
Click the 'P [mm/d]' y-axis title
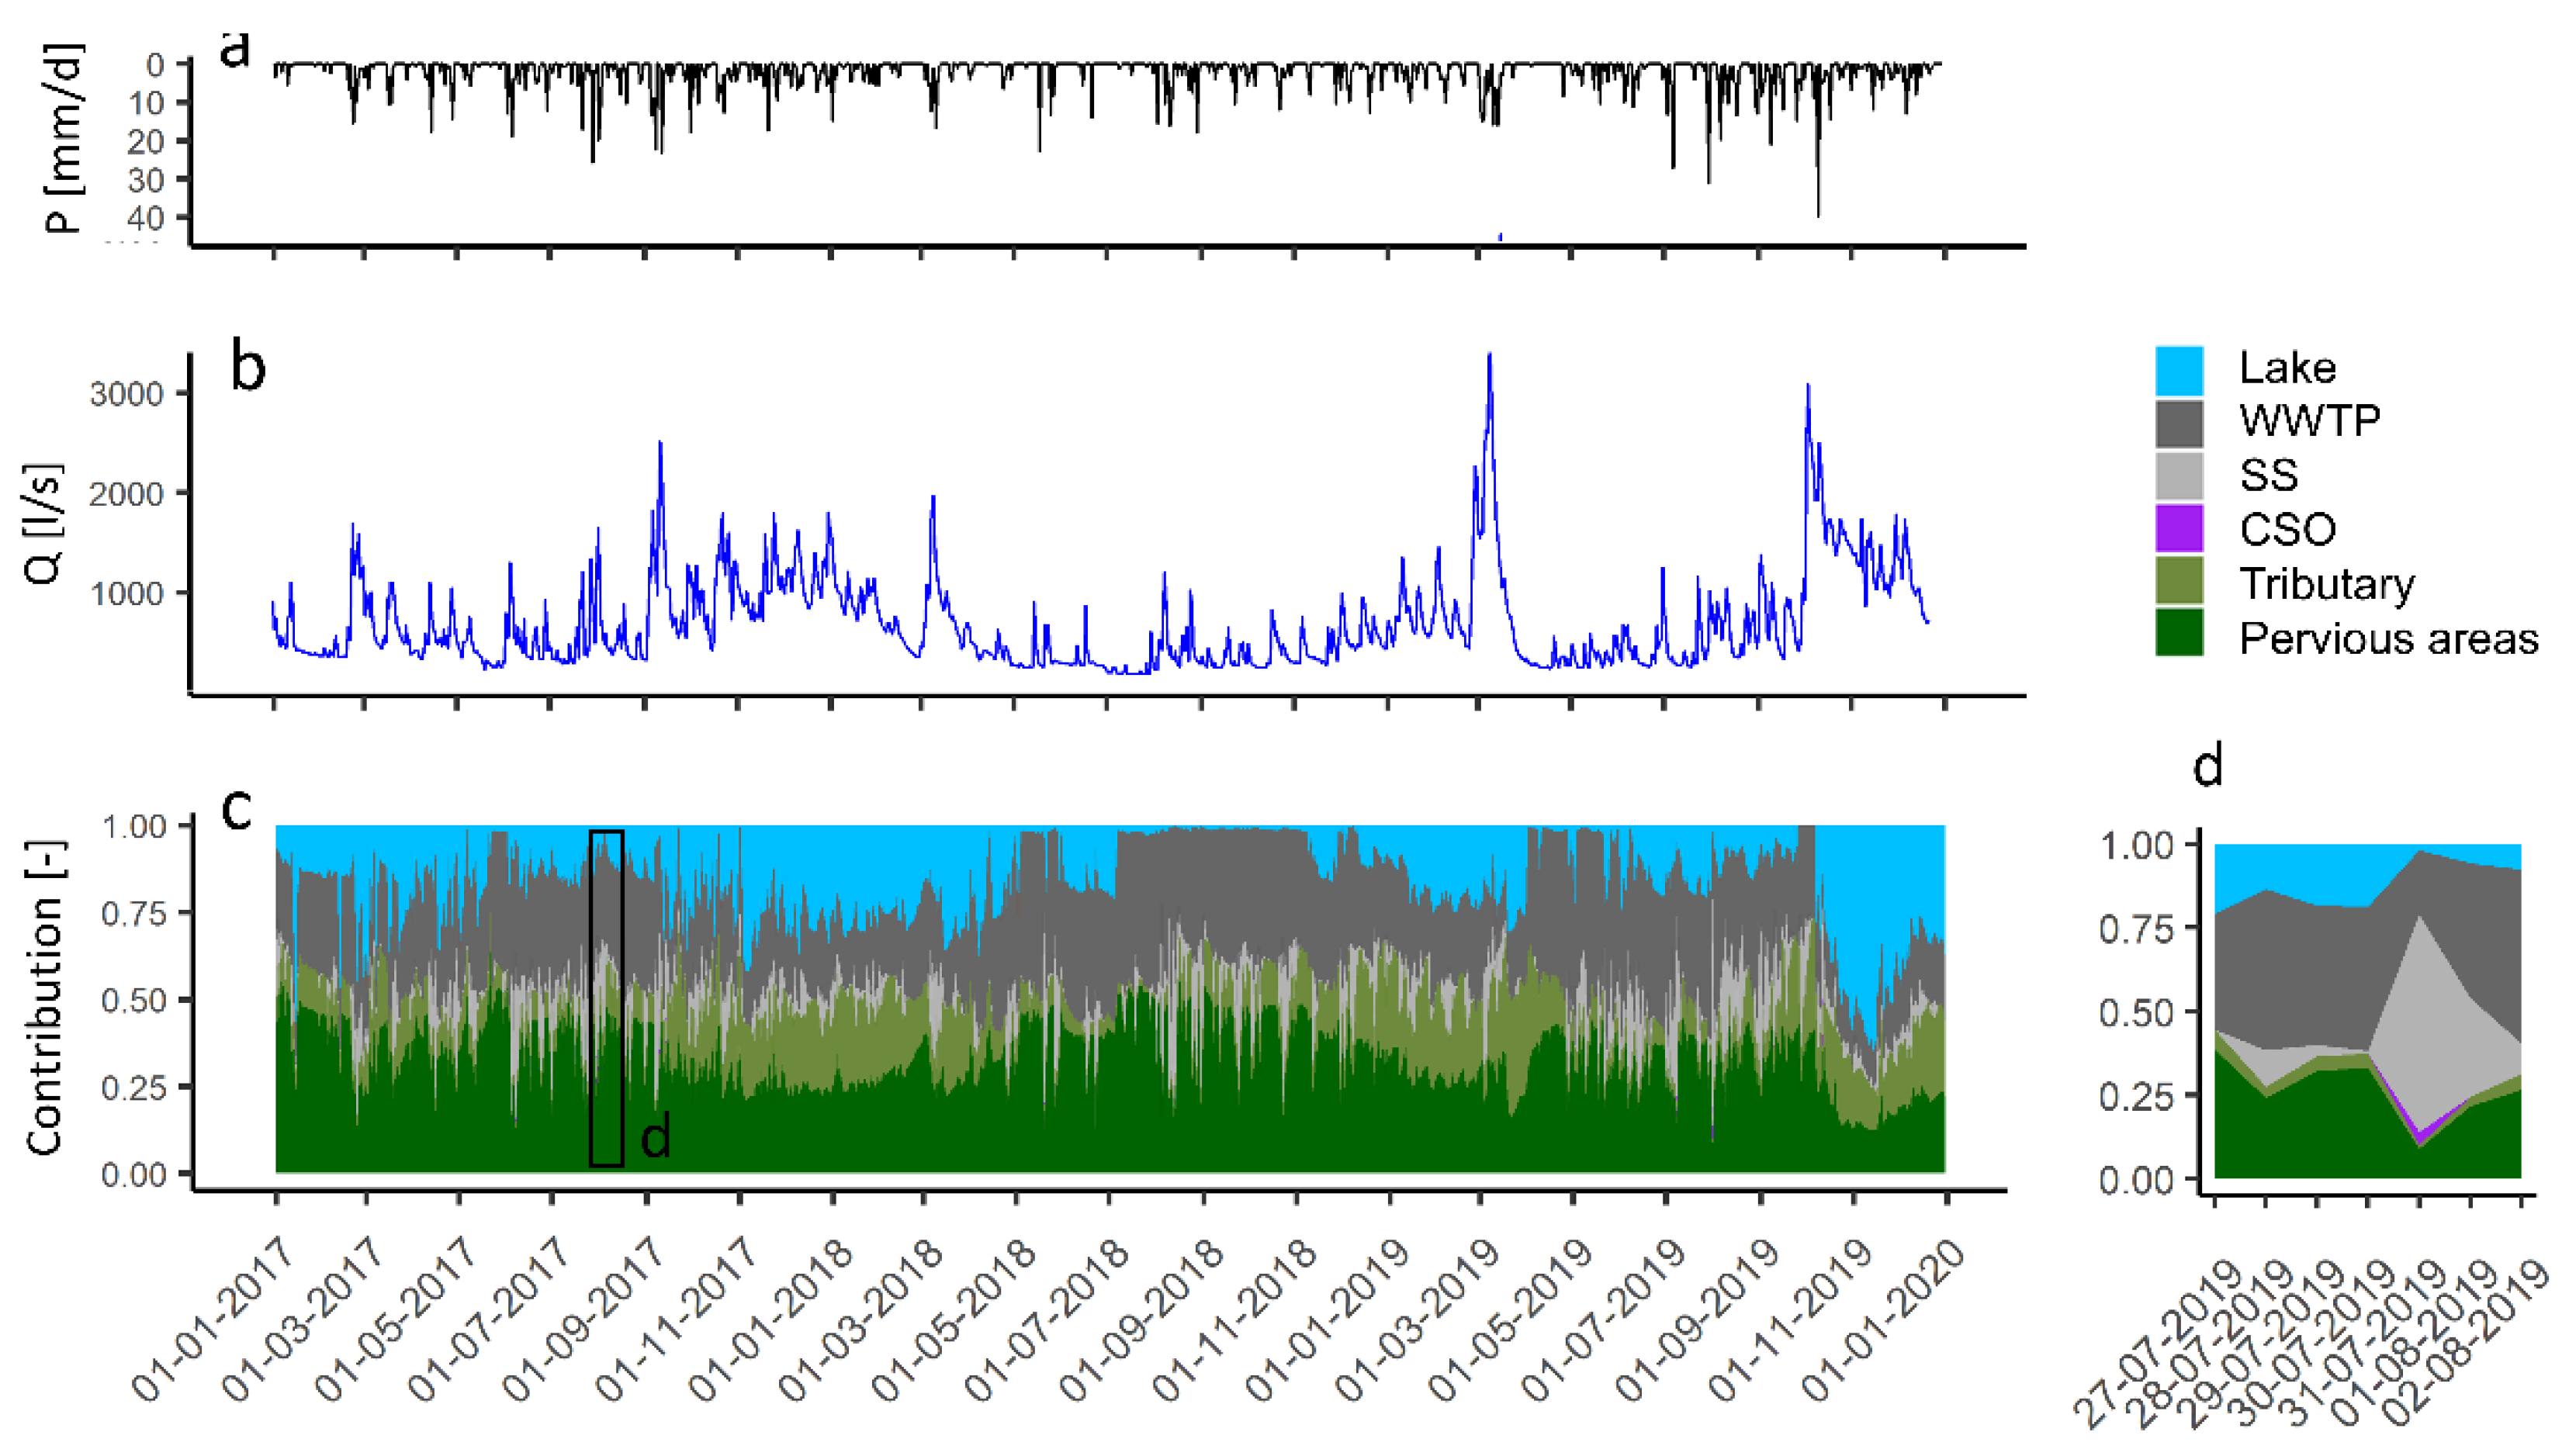[x=64, y=138]
